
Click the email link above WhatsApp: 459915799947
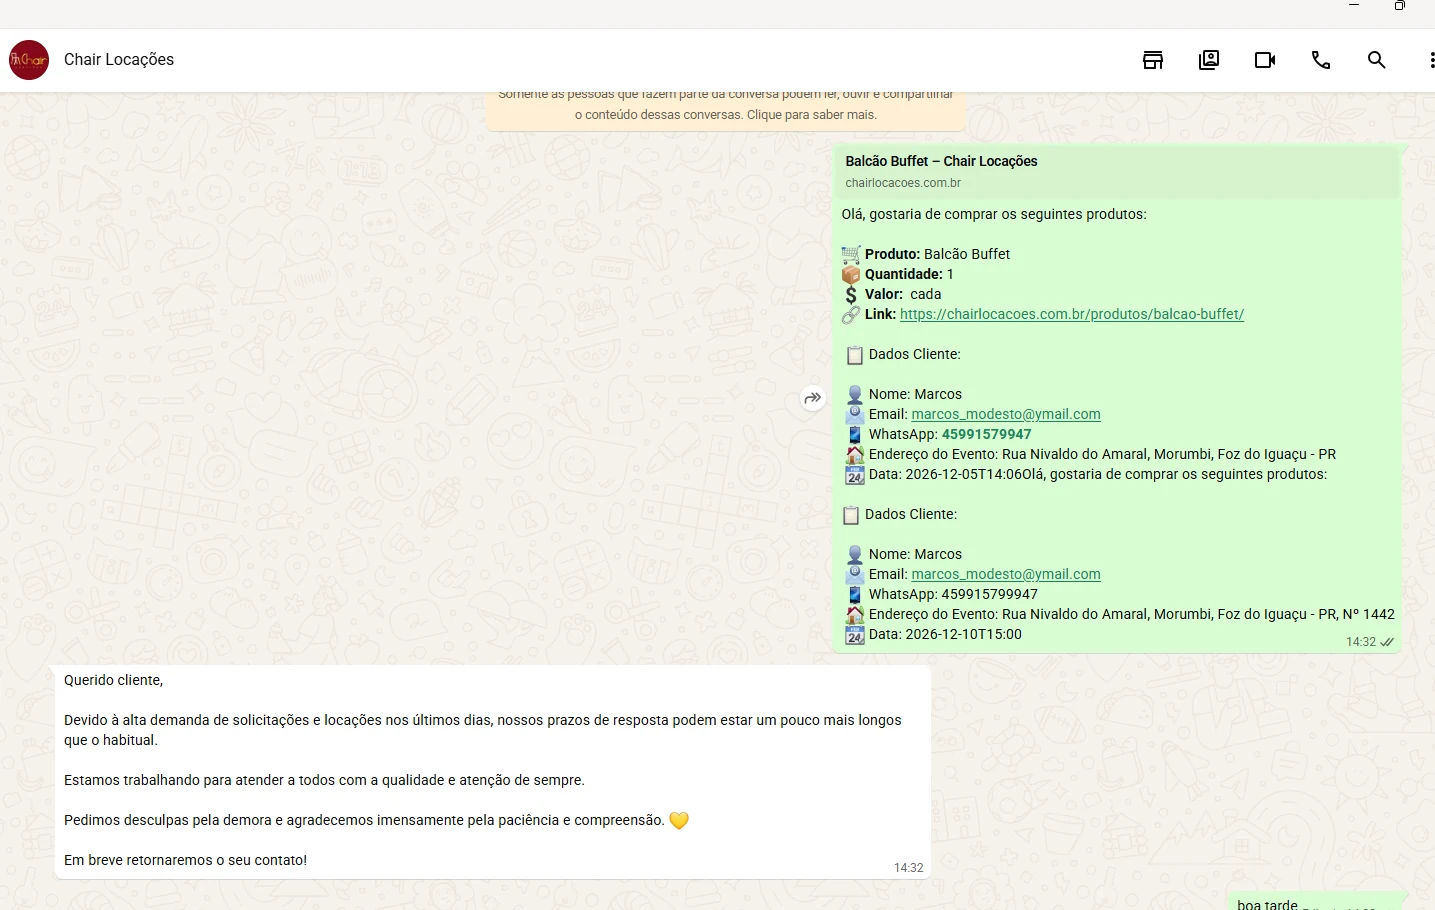pos(1006,574)
